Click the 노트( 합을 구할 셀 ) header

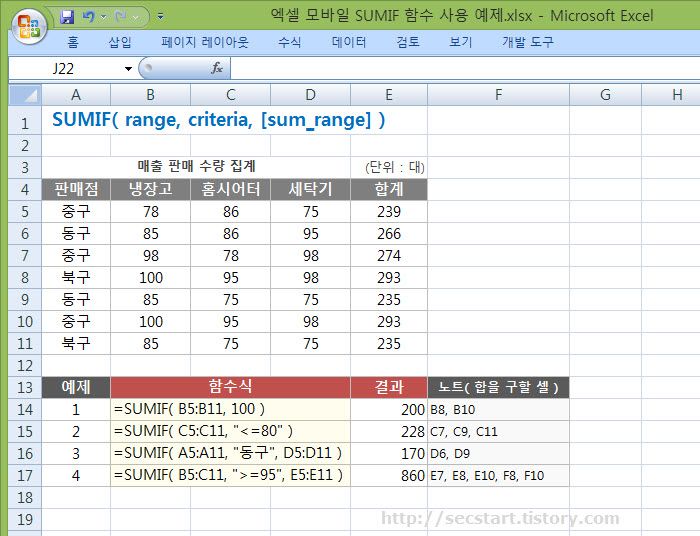click(x=498, y=387)
